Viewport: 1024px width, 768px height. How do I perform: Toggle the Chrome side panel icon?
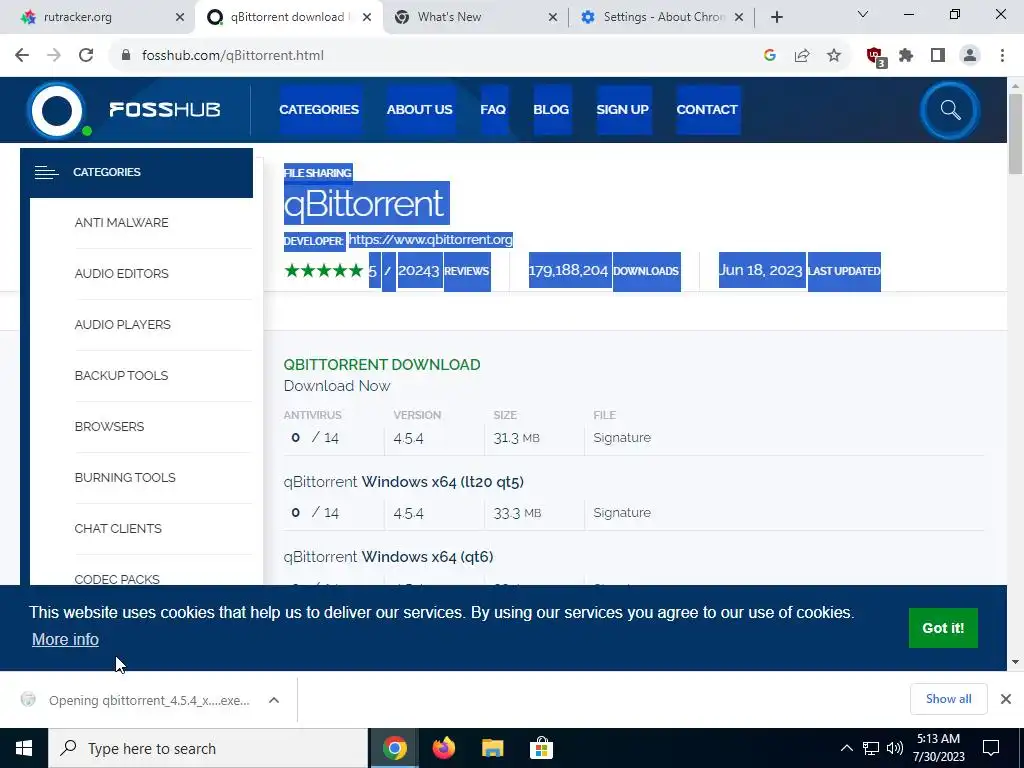tap(938, 56)
